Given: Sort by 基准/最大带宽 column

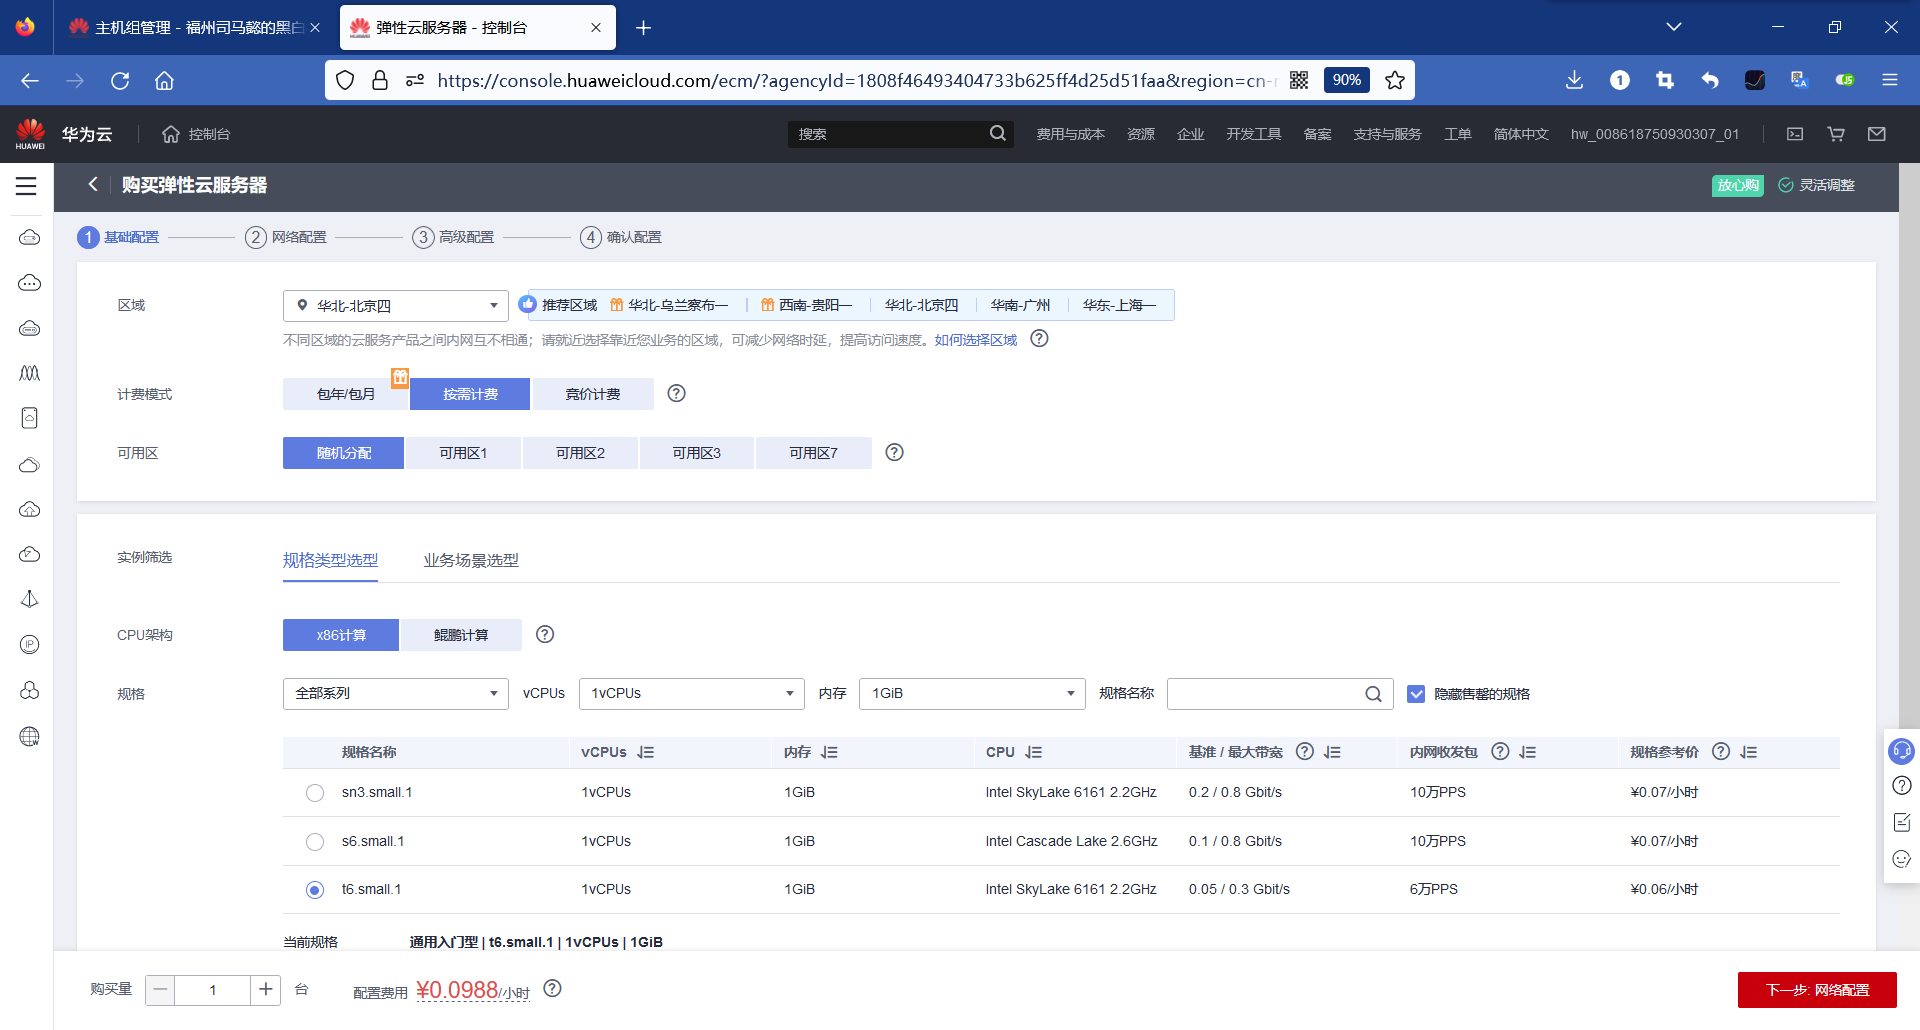Looking at the screenshot, I should 1332,752.
